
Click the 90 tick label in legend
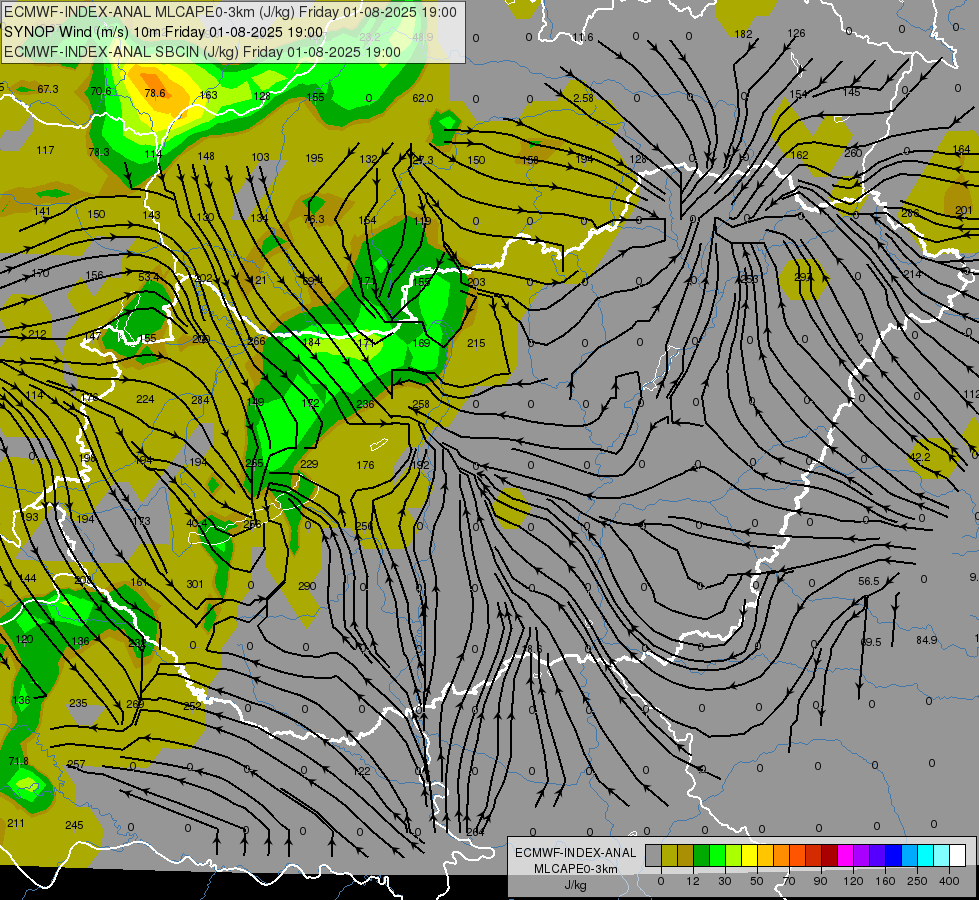pos(820,881)
